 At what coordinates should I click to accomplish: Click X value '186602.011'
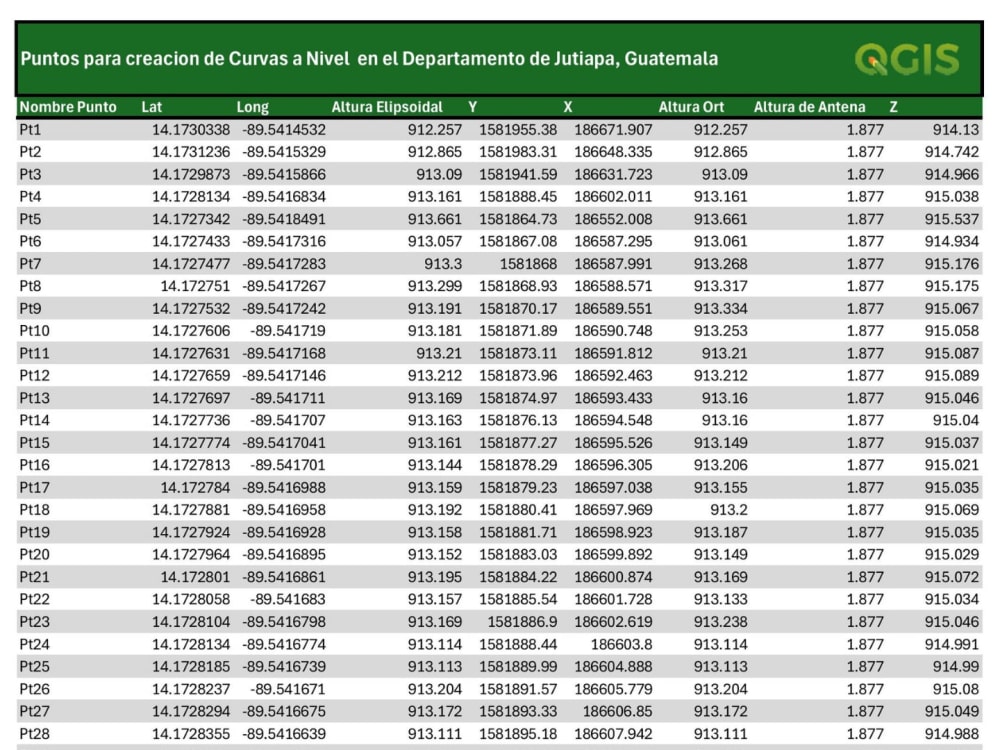pyautogui.click(x=613, y=196)
